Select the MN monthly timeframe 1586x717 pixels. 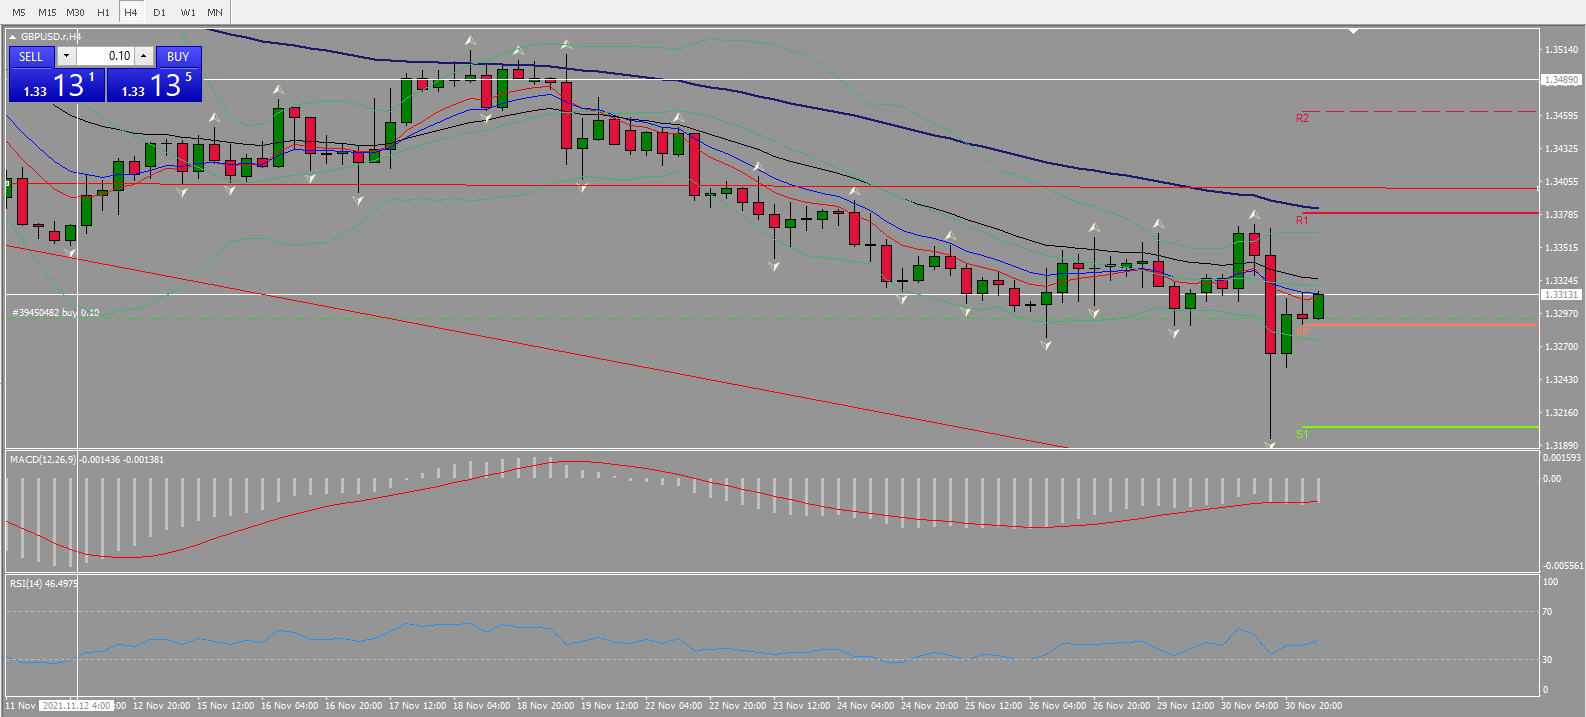point(215,12)
